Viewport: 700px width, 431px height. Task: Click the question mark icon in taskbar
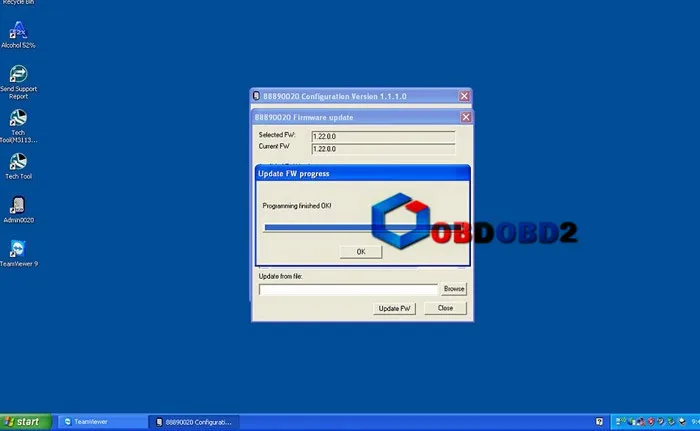(599, 421)
